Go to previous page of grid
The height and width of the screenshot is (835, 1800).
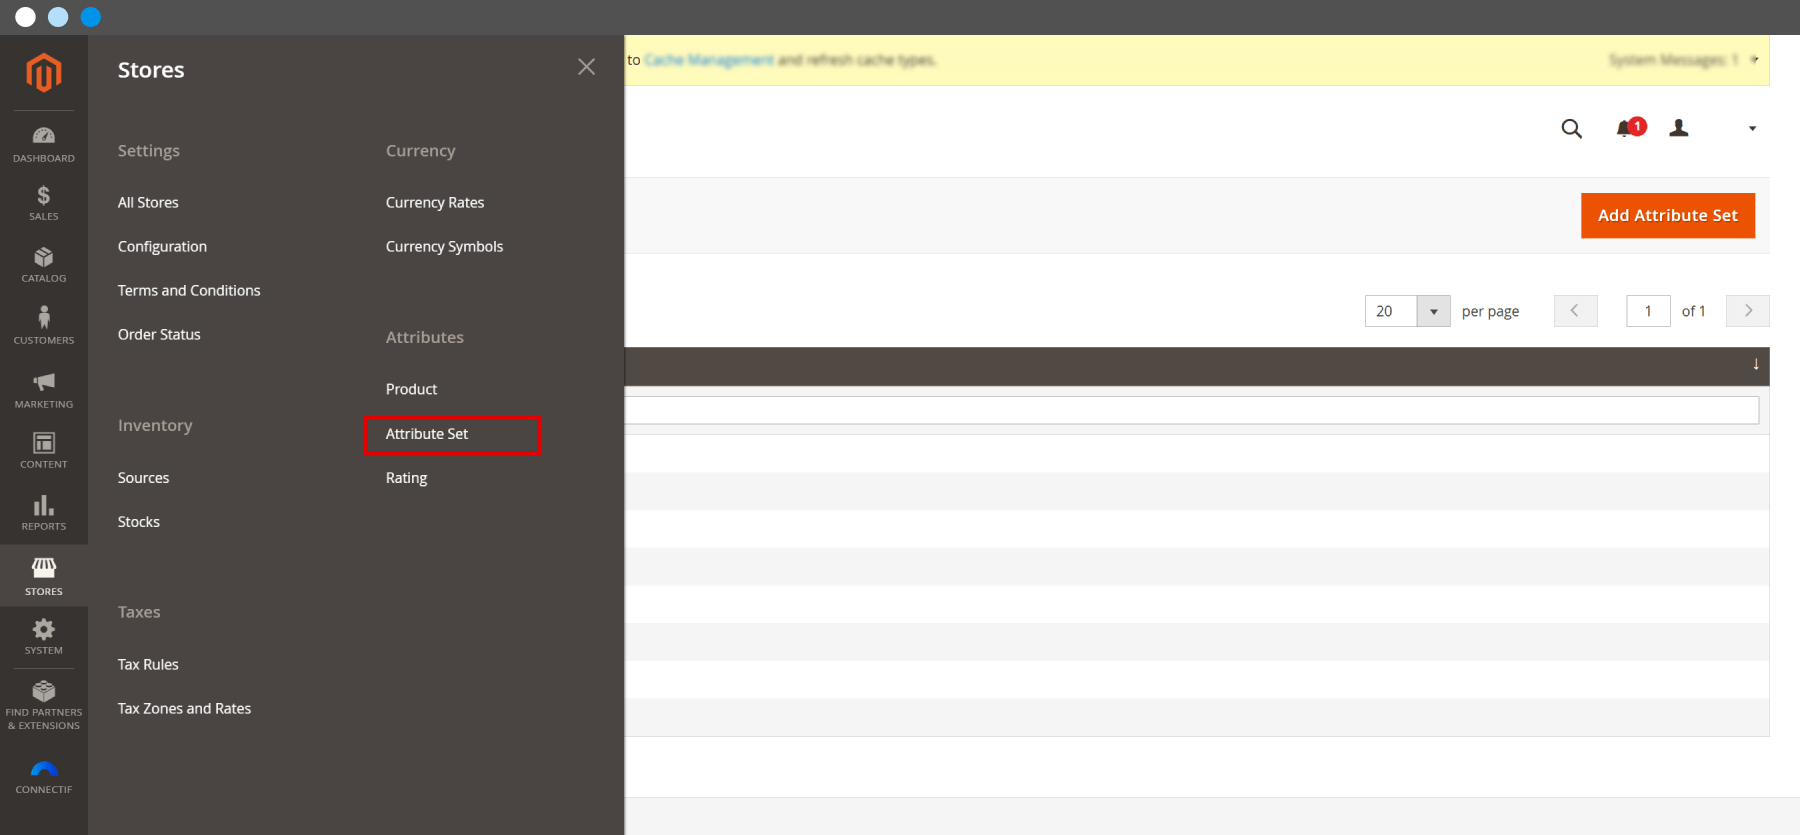(1576, 311)
